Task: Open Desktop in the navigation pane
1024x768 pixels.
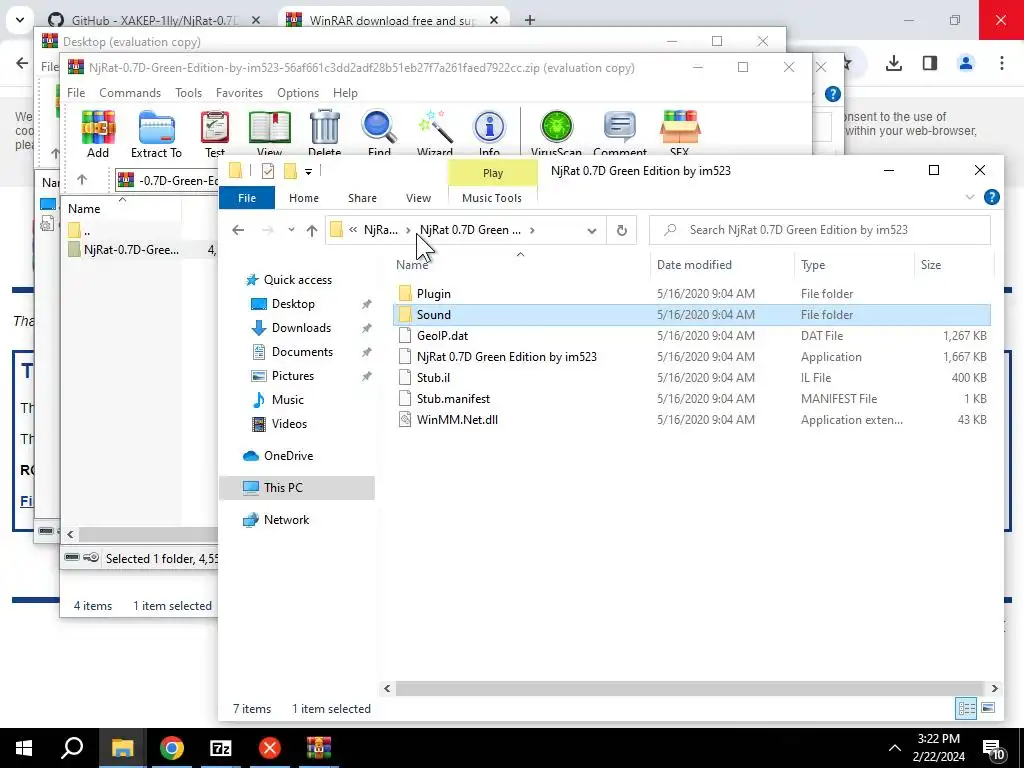Action: click(x=293, y=304)
